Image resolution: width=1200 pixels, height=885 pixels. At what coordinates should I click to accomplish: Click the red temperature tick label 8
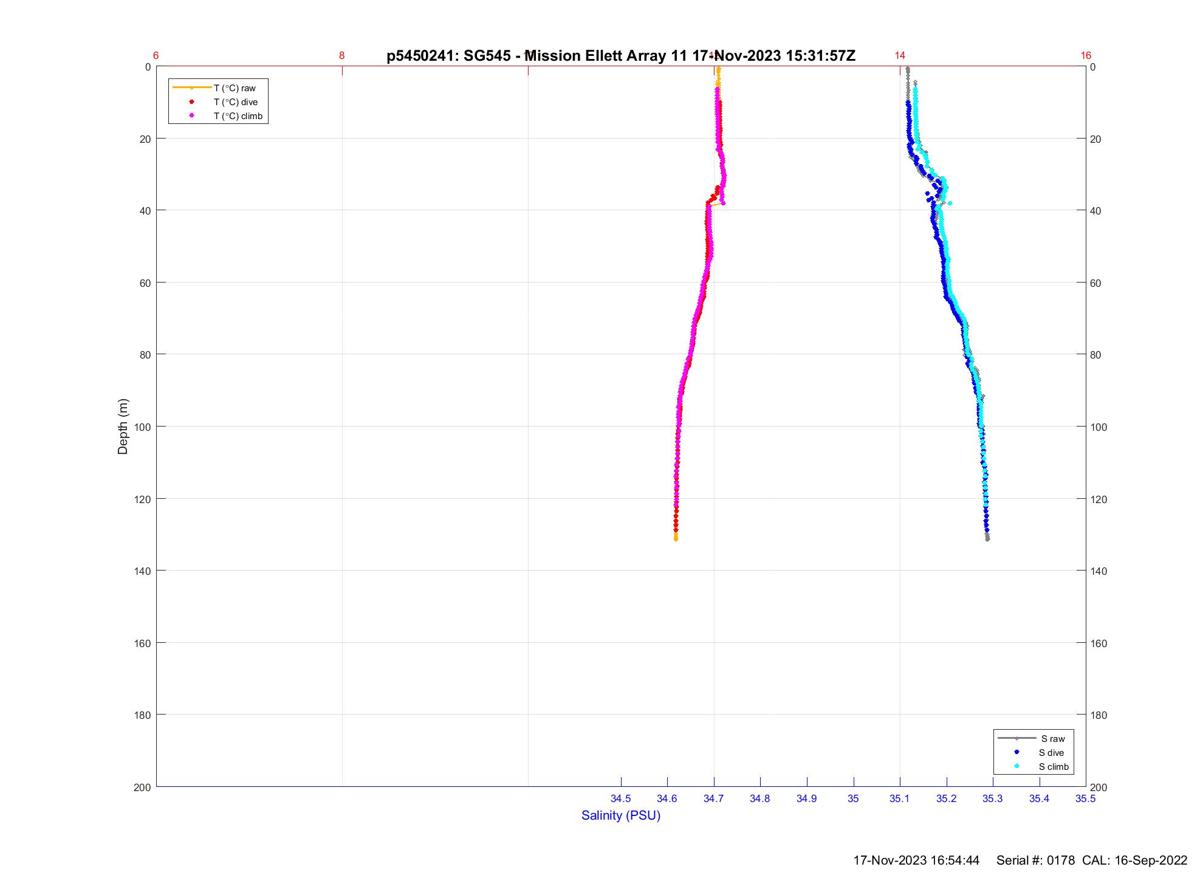(342, 56)
